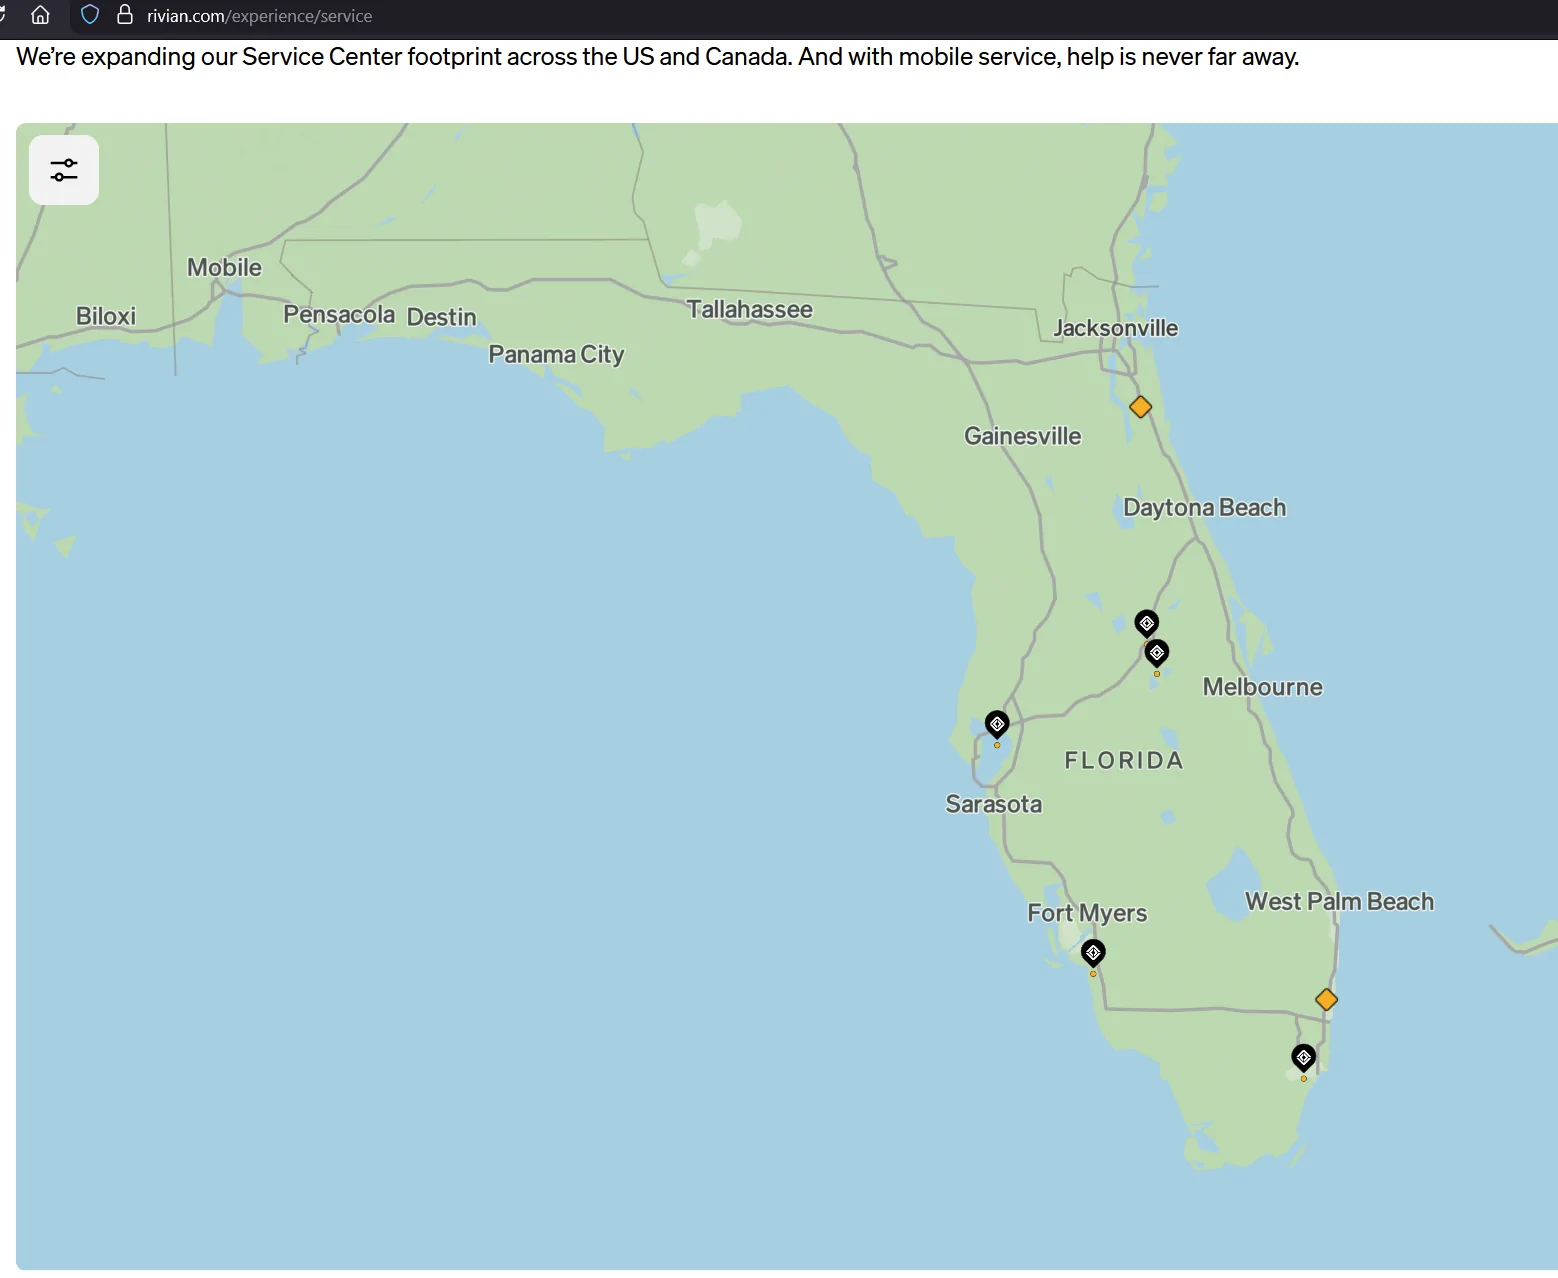
Task: Click the Fort Myers map label
Action: [x=1088, y=913]
